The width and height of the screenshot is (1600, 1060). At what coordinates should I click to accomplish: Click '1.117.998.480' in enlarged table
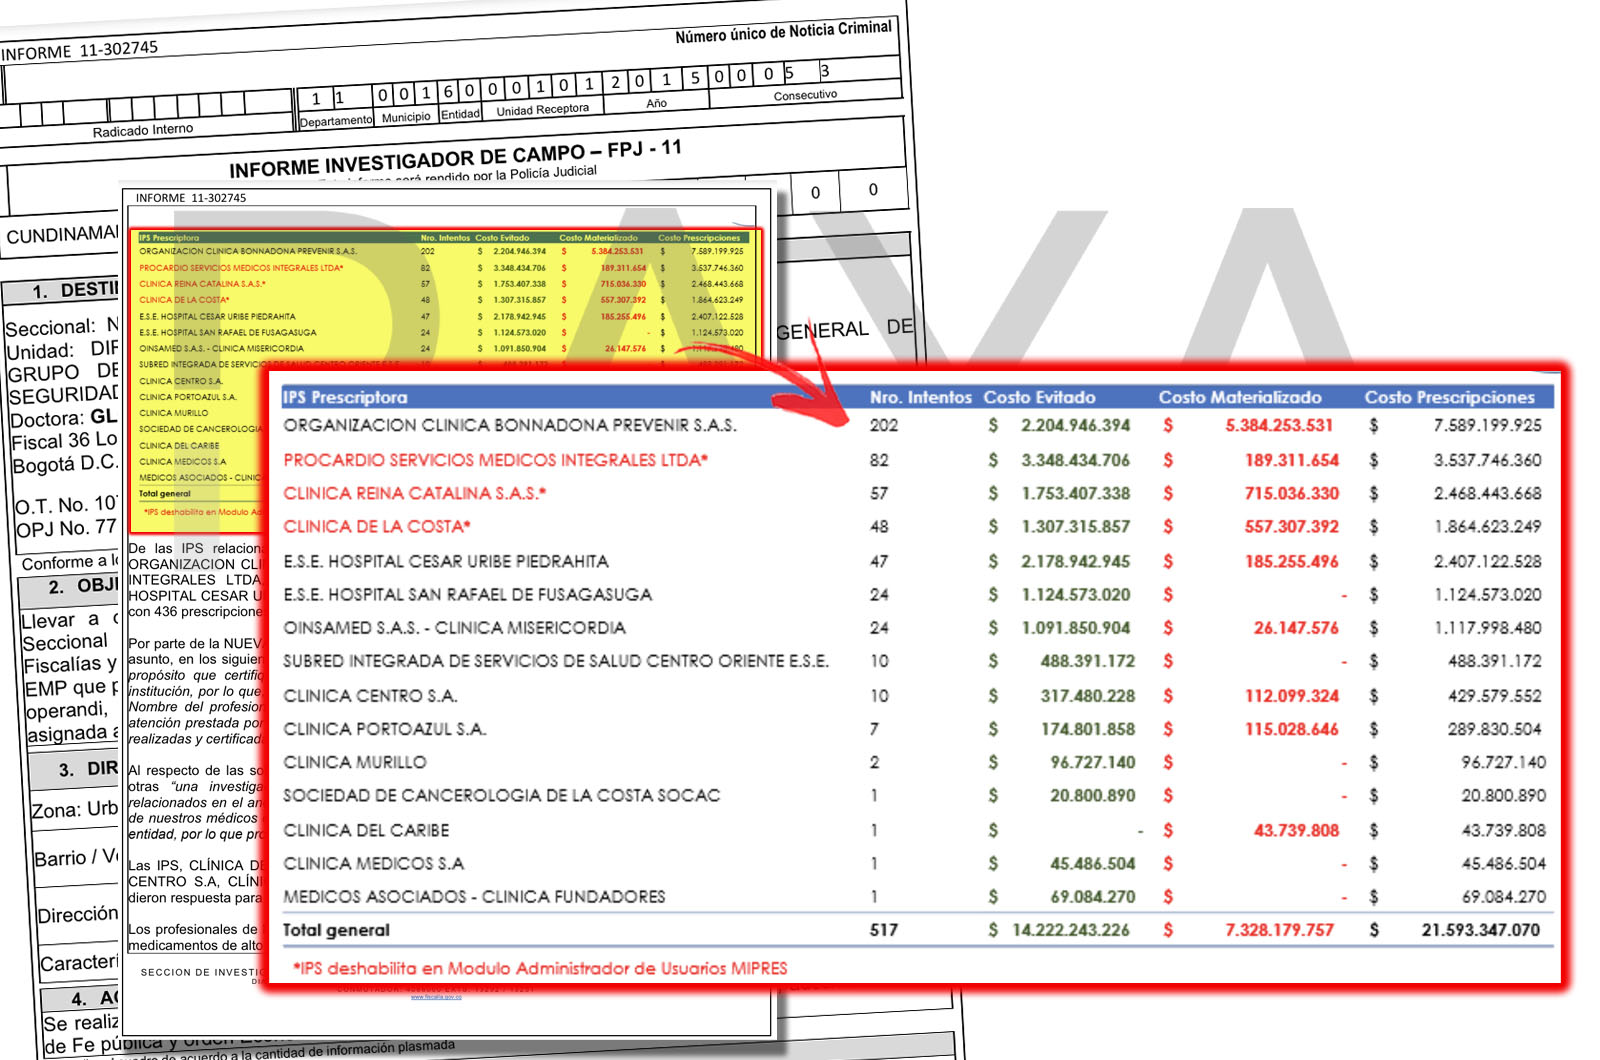(x=1488, y=627)
